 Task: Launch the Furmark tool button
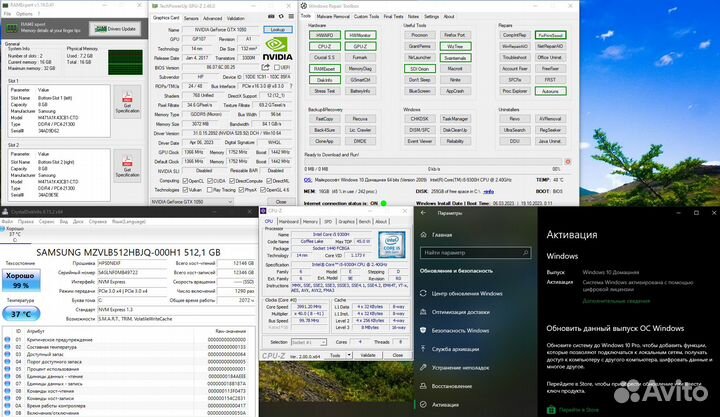point(360,57)
